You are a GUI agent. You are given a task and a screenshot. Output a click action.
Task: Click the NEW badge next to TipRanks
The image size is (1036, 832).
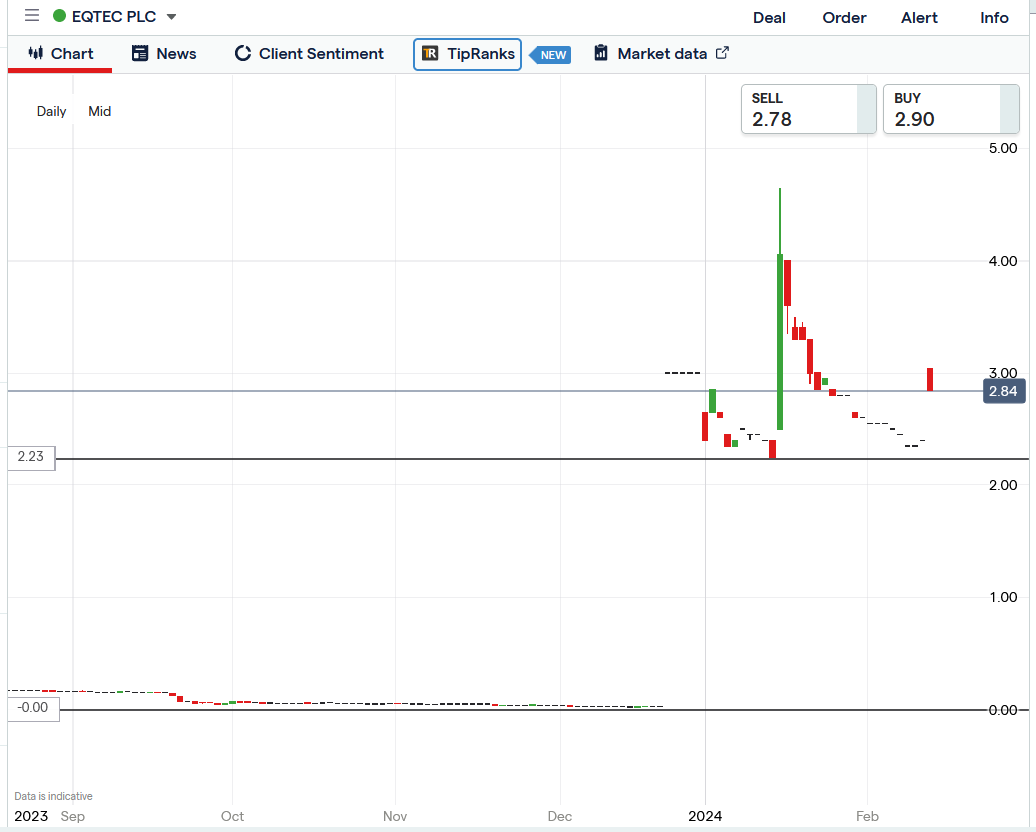point(550,55)
